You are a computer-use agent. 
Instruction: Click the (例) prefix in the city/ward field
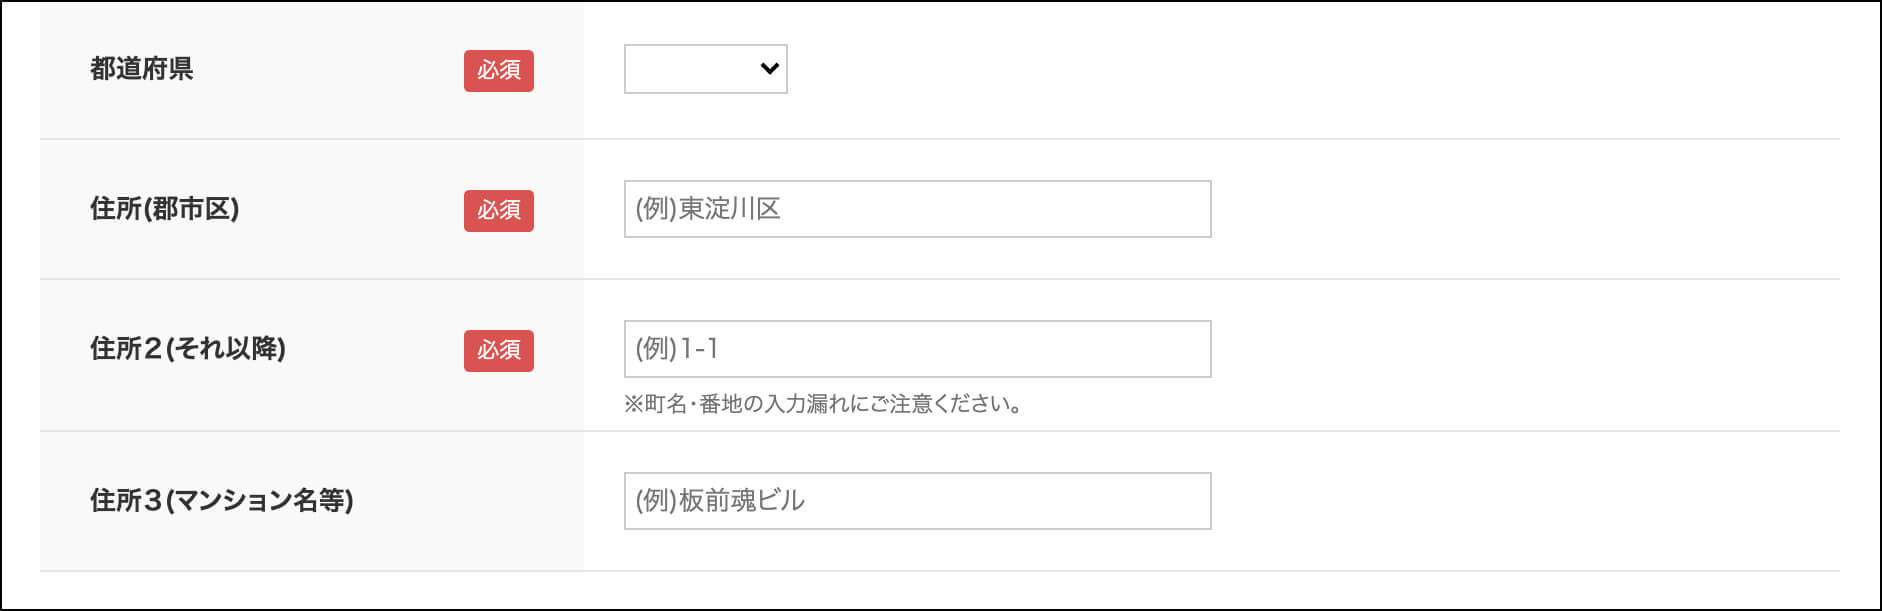point(656,209)
